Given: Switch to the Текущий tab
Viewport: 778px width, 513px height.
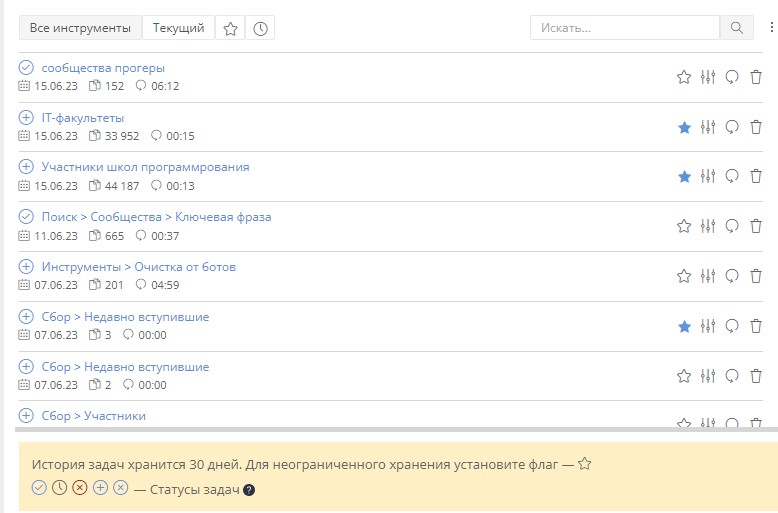Looking at the screenshot, I should tap(178, 29).
